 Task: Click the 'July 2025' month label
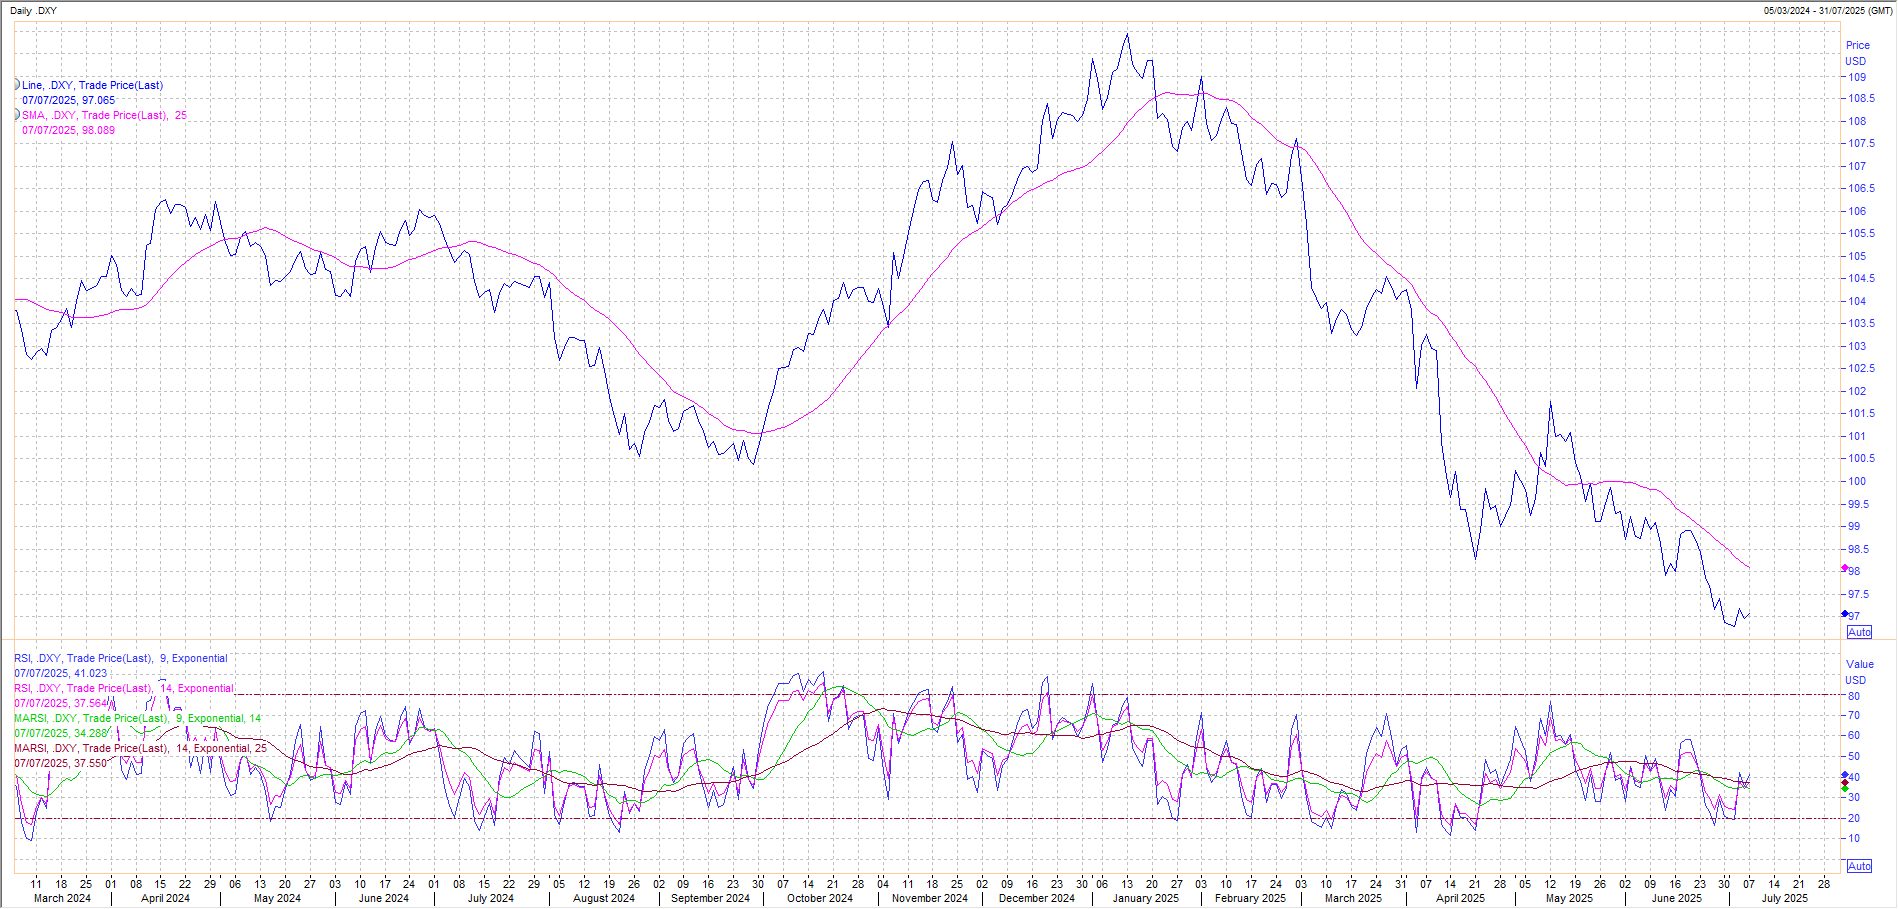(x=1785, y=898)
